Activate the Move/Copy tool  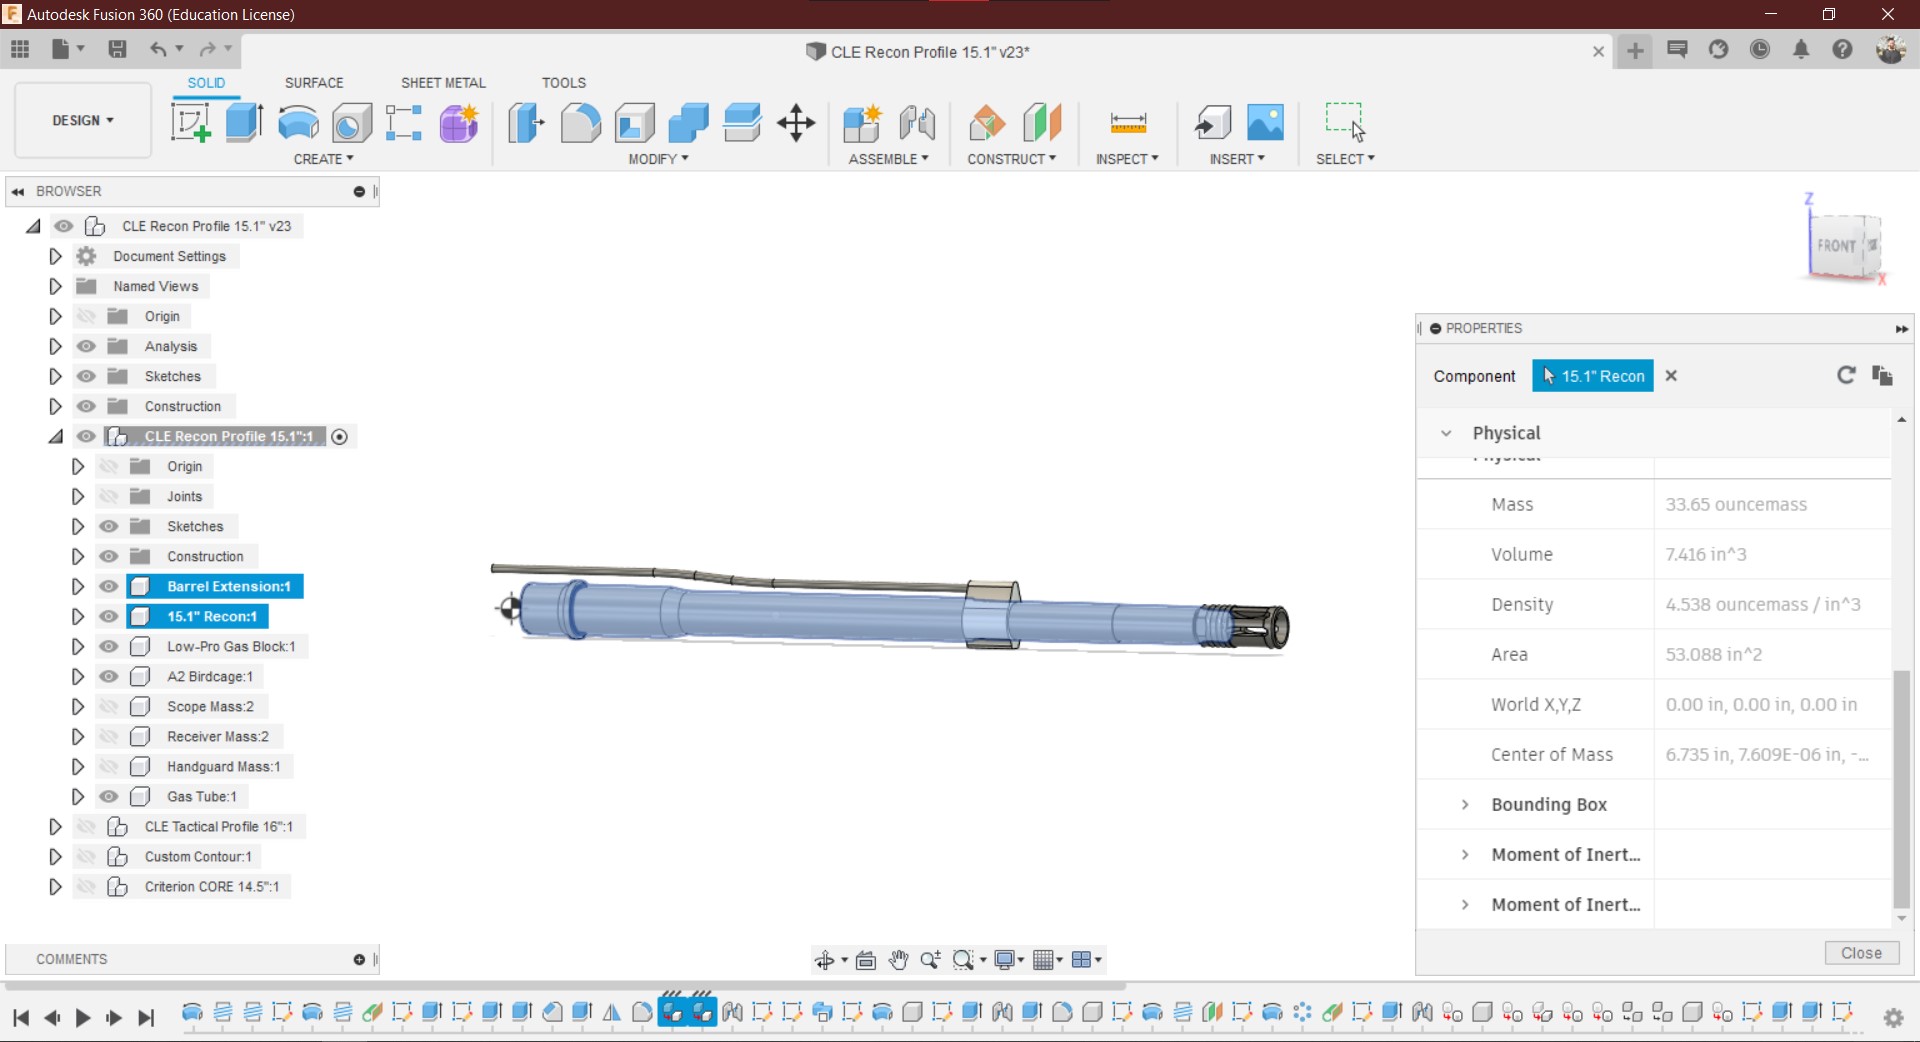[x=796, y=123]
